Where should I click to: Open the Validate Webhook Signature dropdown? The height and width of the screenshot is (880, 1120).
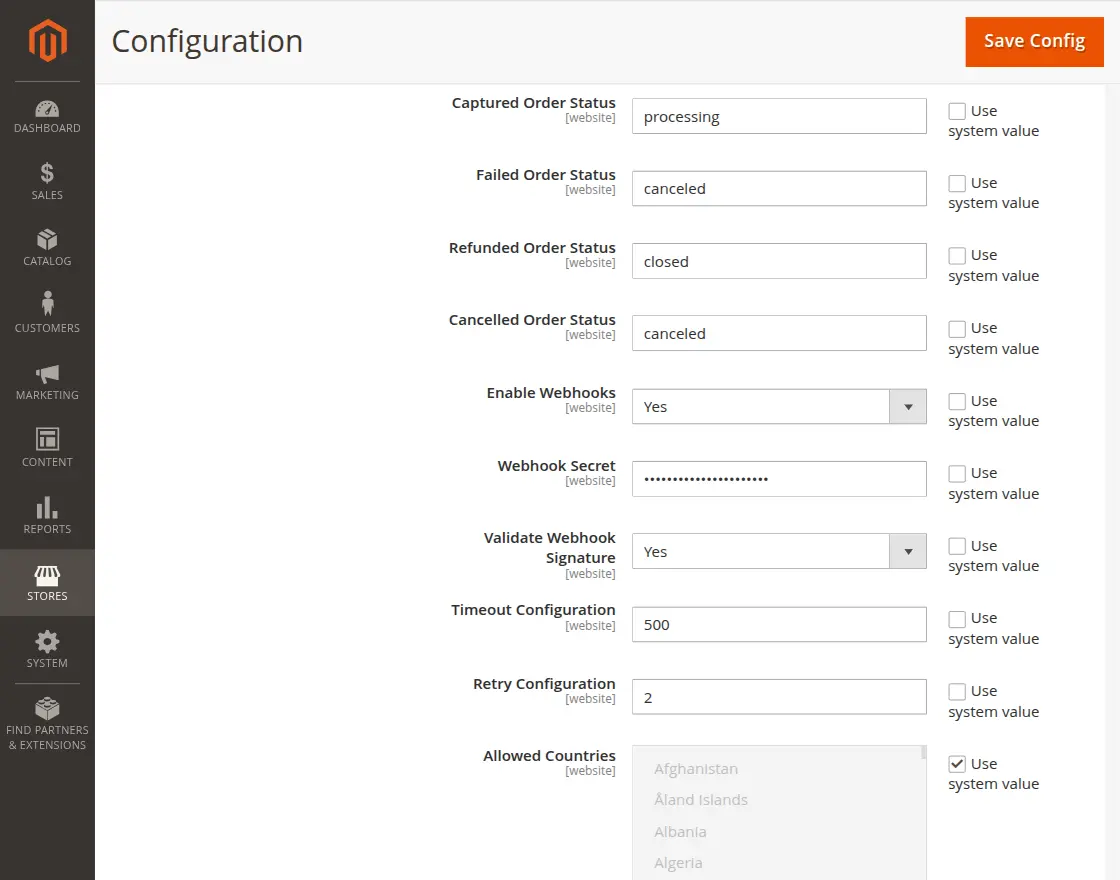(779, 551)
